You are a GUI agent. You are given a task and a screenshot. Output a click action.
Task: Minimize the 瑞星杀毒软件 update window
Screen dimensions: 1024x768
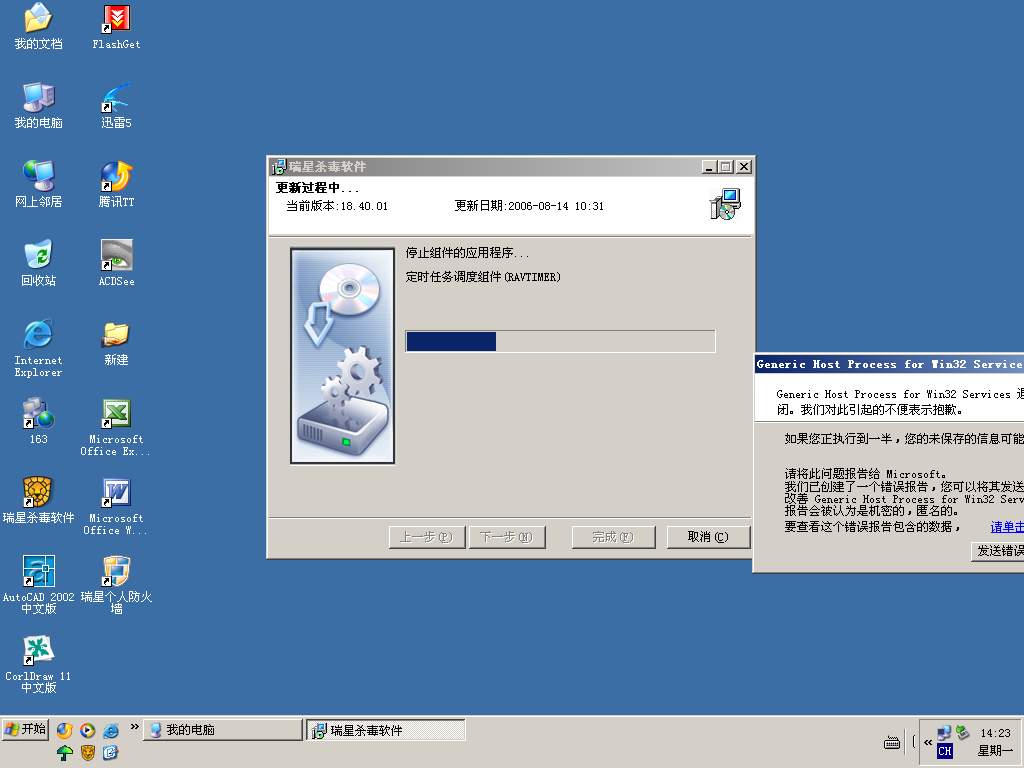tap(709, 167)
